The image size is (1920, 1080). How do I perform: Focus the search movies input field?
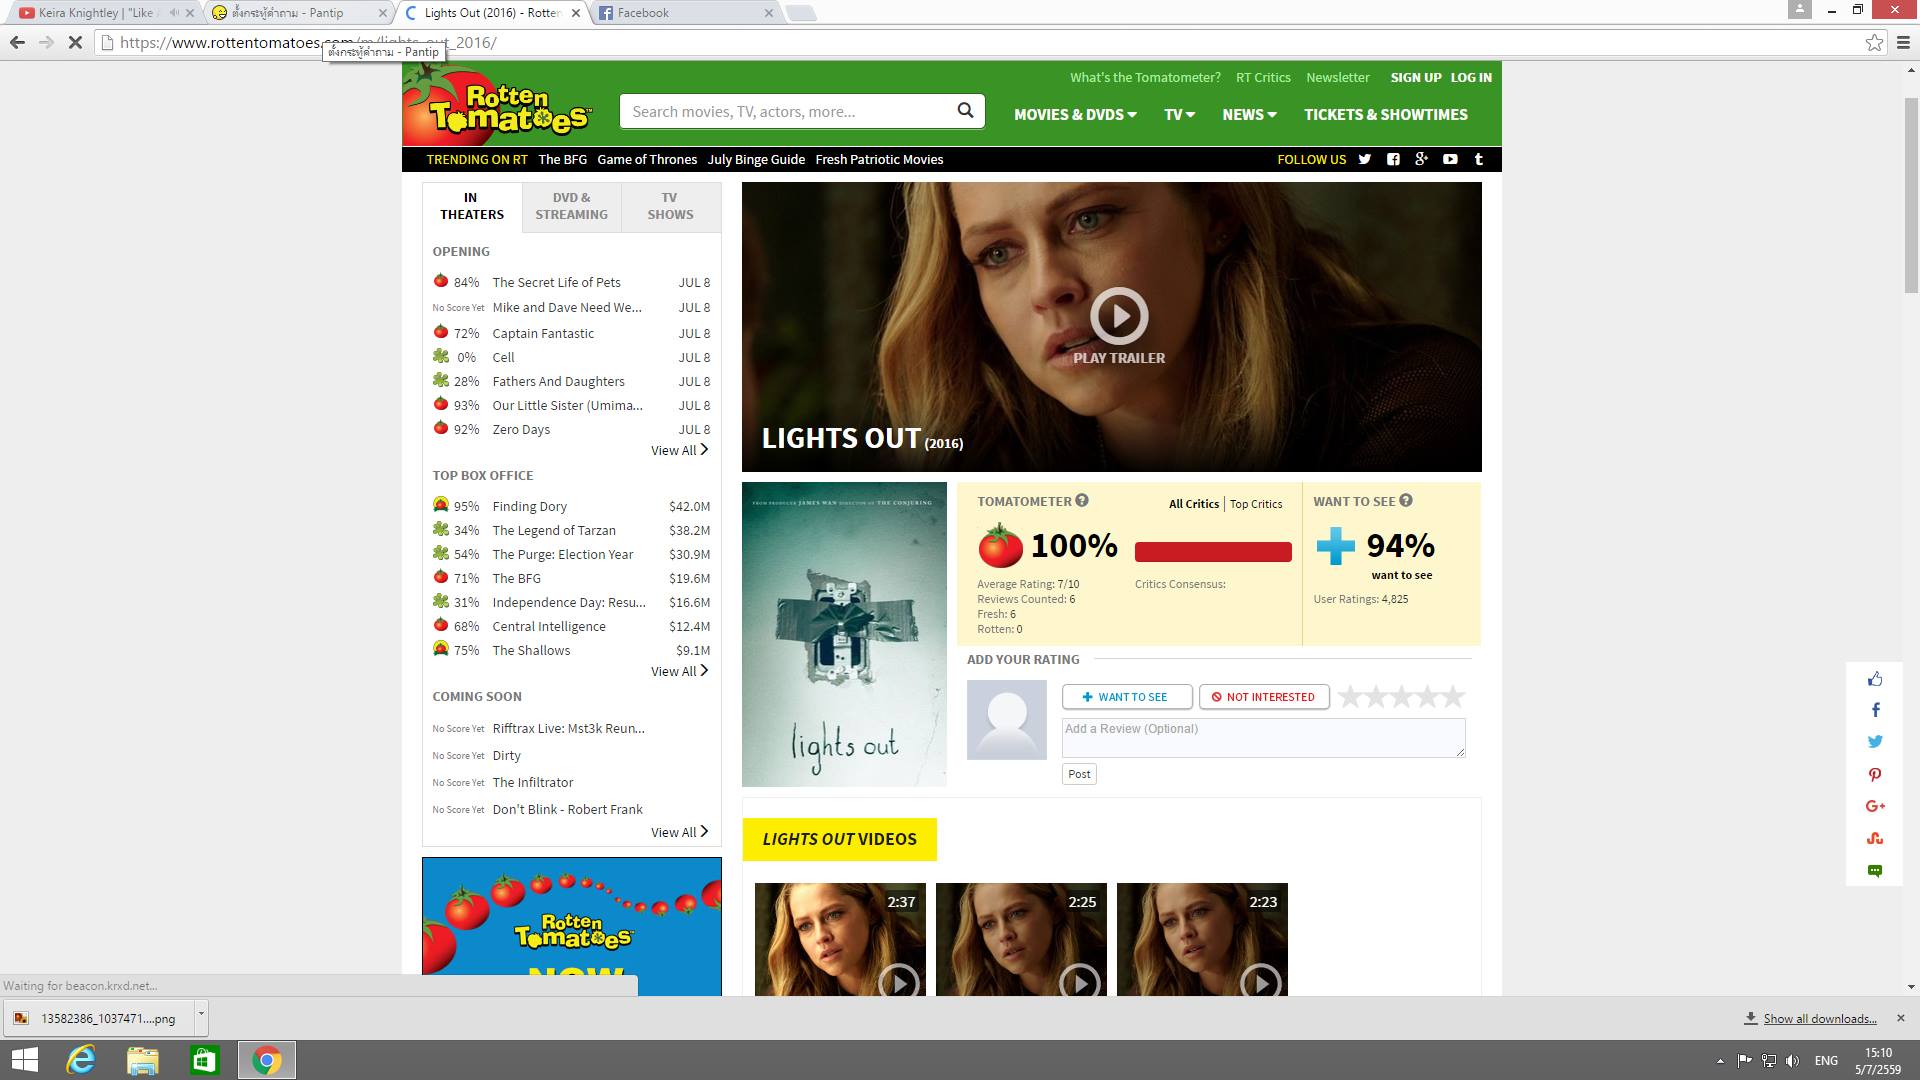pyautogui.click(x=787, y=111)
